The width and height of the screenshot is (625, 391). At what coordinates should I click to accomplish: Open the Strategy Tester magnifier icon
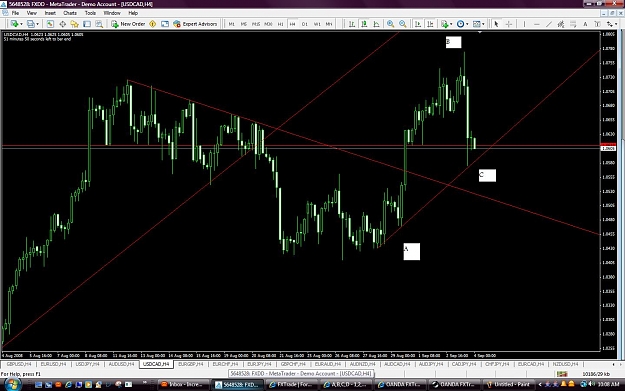coord(99,24)
